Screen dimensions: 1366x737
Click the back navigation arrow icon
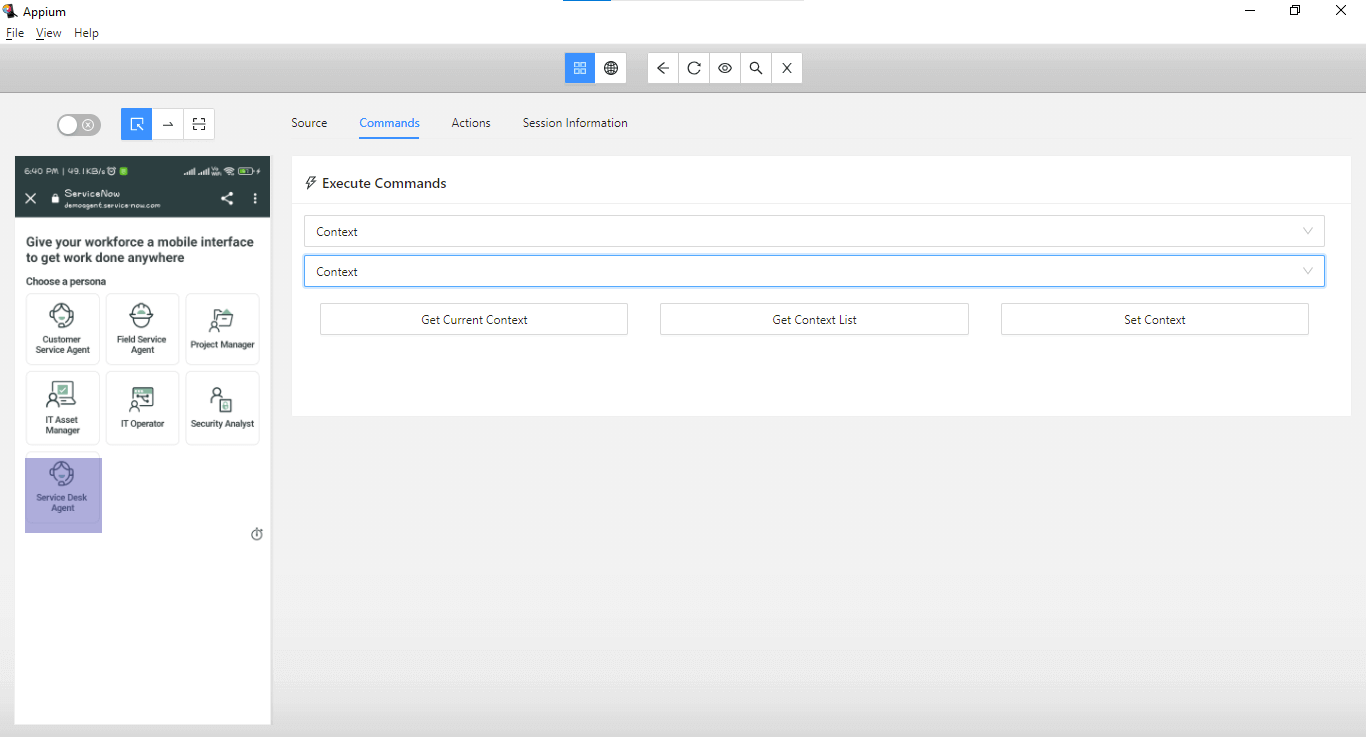pos(662,68)
